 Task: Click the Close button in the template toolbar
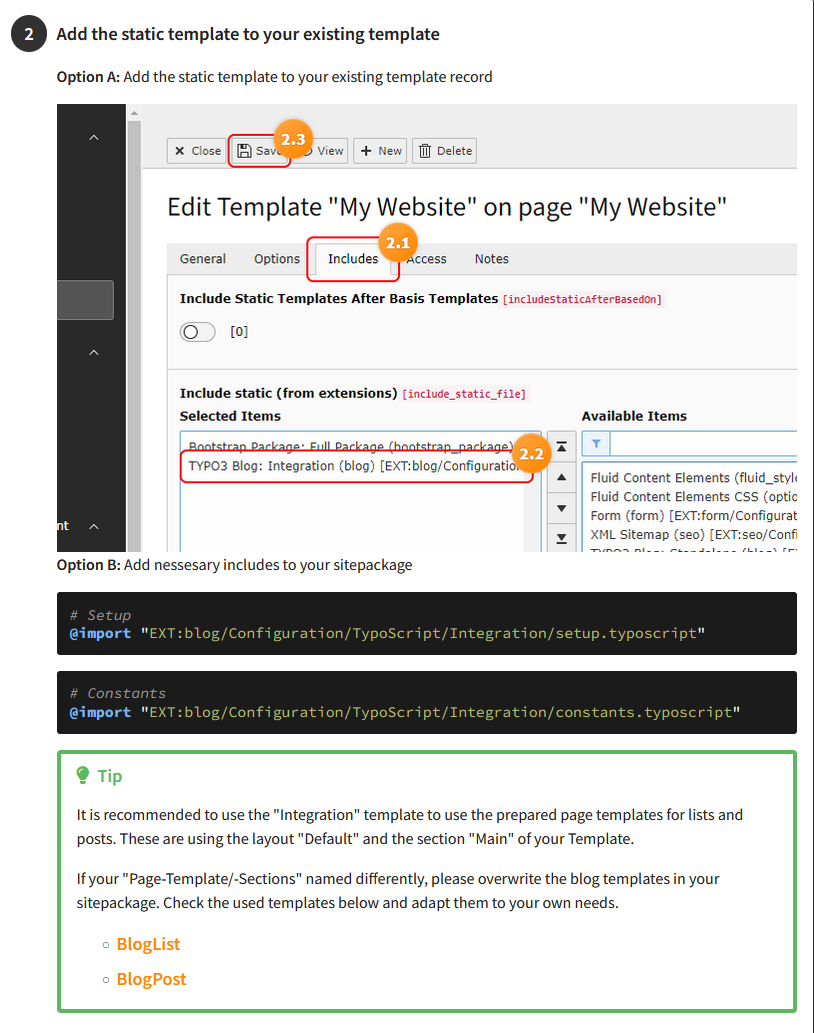pos(197,151)
